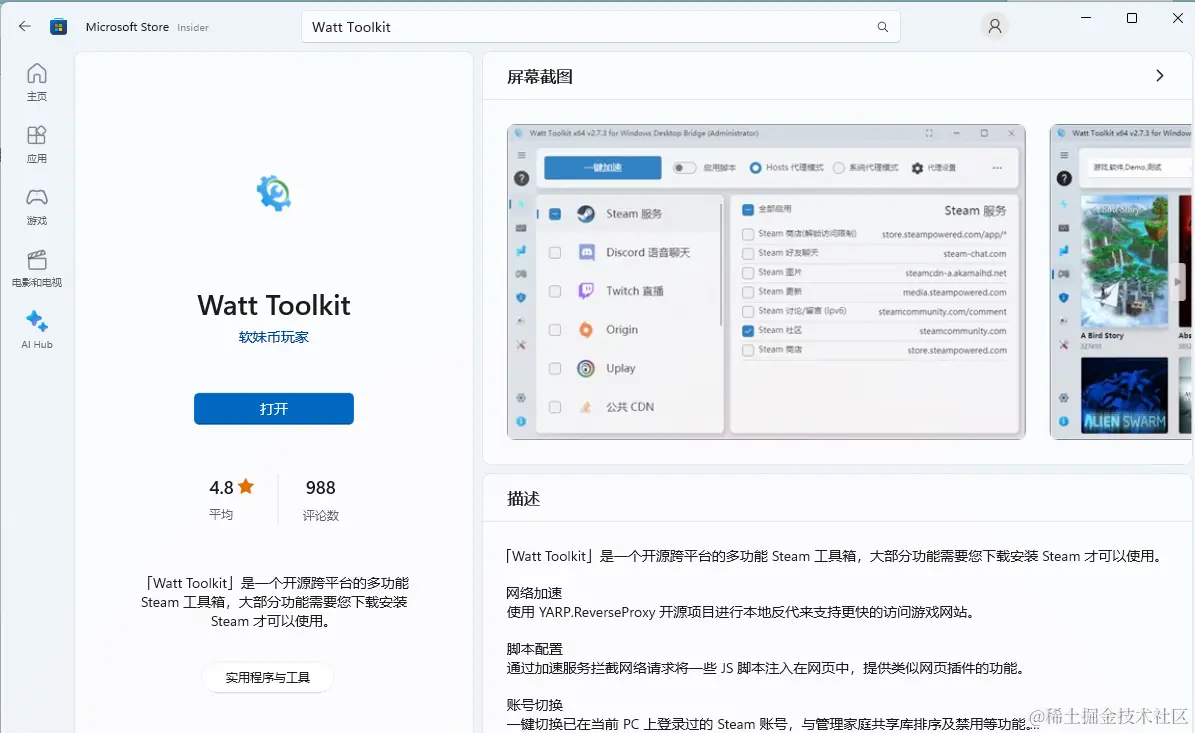Image resolution: width=1195 pixels, height=733 pixels.
Task: Click the Watt Toolkit search field
Action: tap(601, 27)
